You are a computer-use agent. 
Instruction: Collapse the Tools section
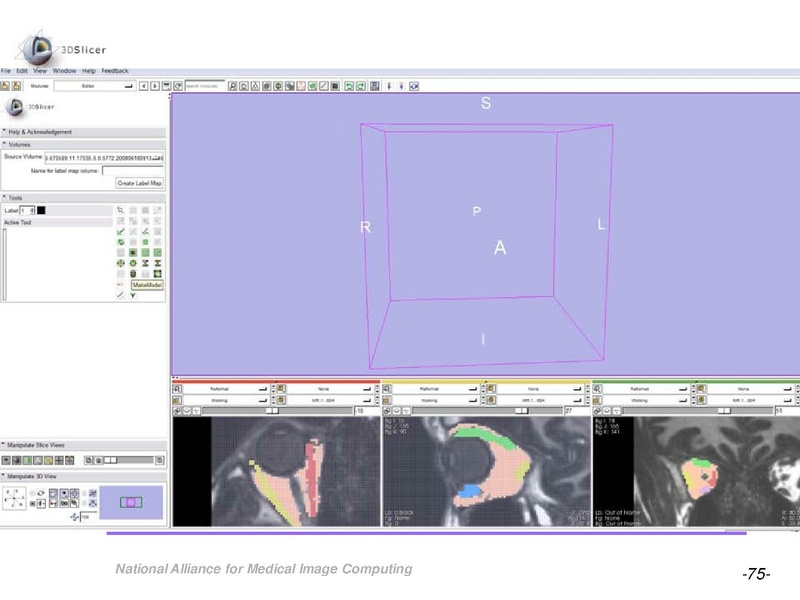[x=83, y=198]
